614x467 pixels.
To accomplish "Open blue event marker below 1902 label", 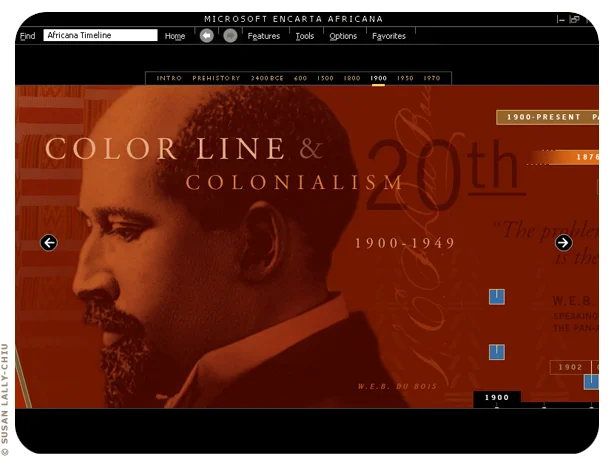I will tap(591, 382).
